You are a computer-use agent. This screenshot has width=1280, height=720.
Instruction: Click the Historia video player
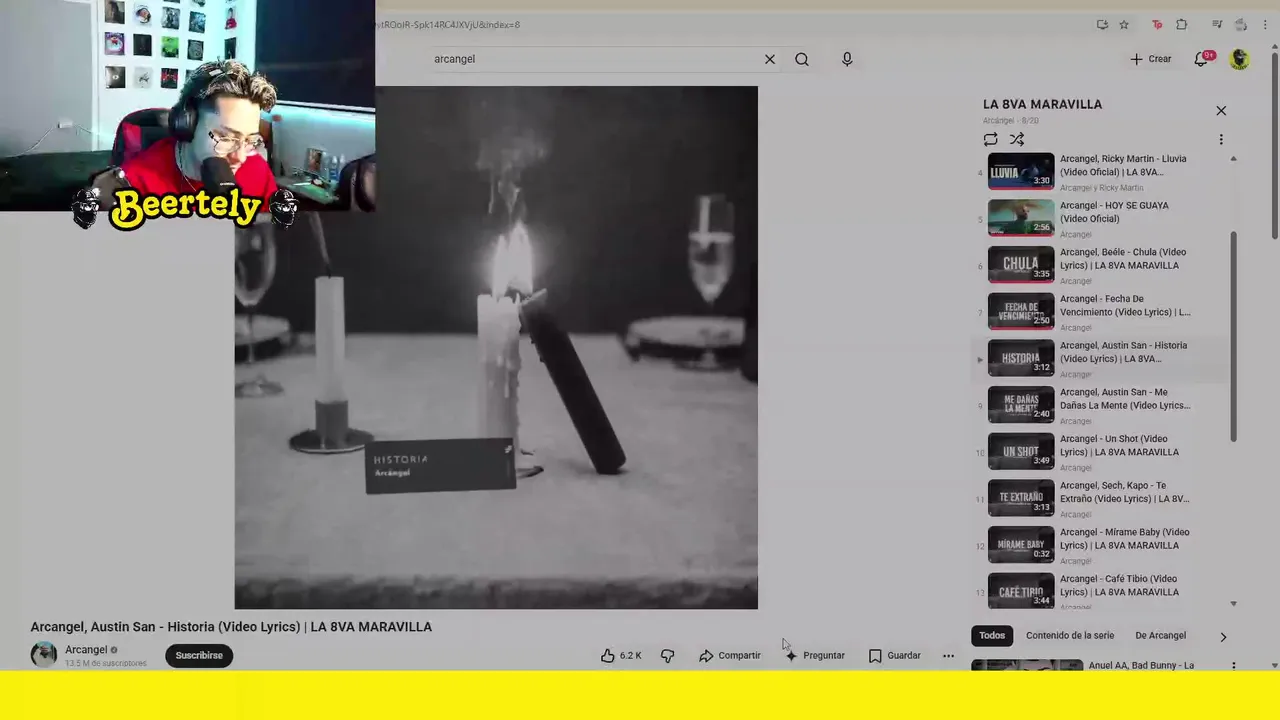(496, 347)
